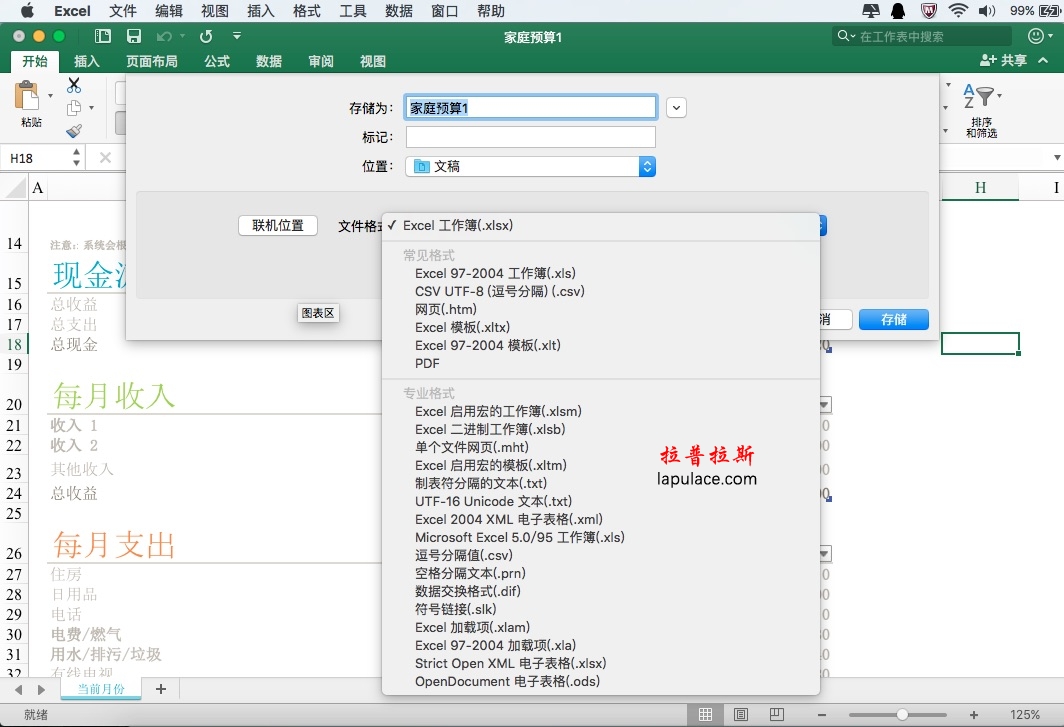The height and width of the screenshot is (727, 1064).
Task: Choose OpenDocument 电子表格(.ods) format
Action: click(x=507, y=682)
